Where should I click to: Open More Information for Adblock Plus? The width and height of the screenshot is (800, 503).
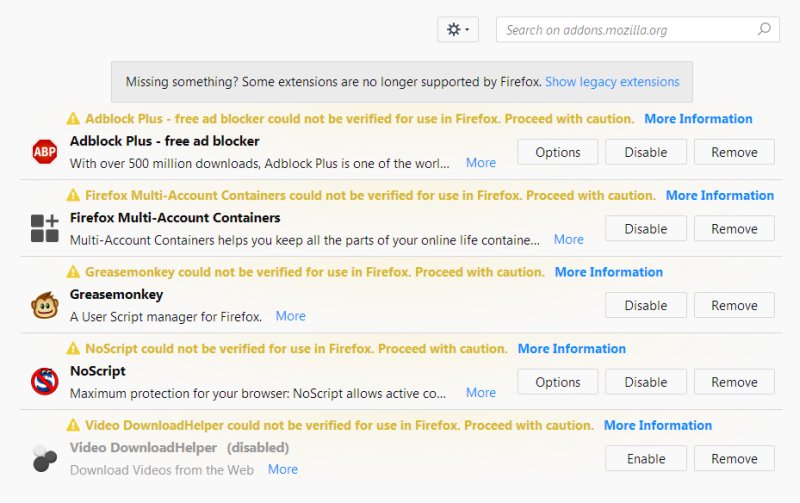(x=698, y=119)
